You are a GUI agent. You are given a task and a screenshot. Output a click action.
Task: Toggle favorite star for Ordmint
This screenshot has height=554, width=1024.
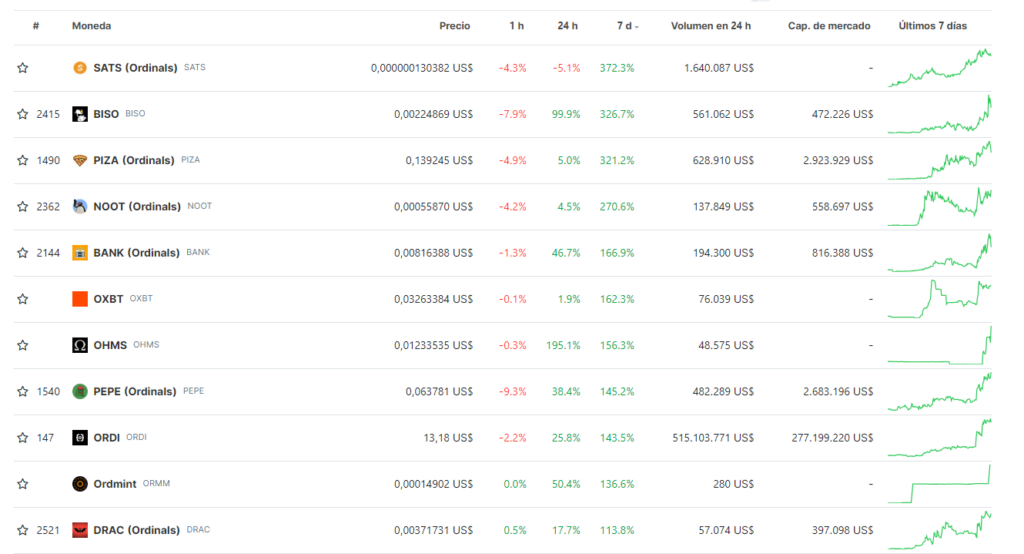[x=23, y=484]
